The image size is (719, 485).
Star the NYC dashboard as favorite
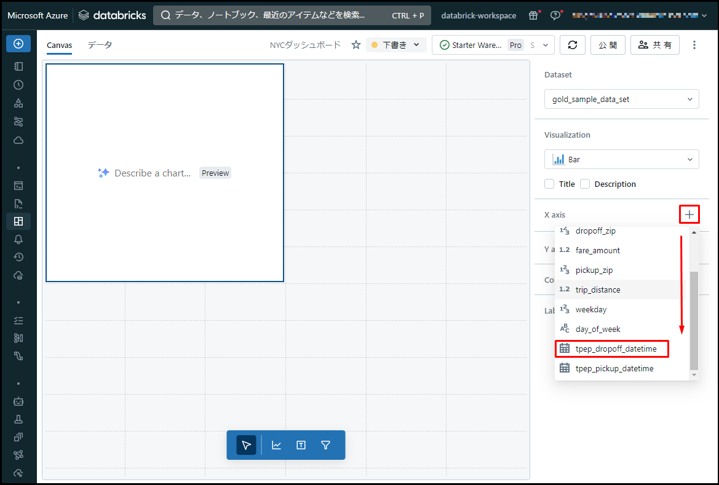click(x=356, y=45)
